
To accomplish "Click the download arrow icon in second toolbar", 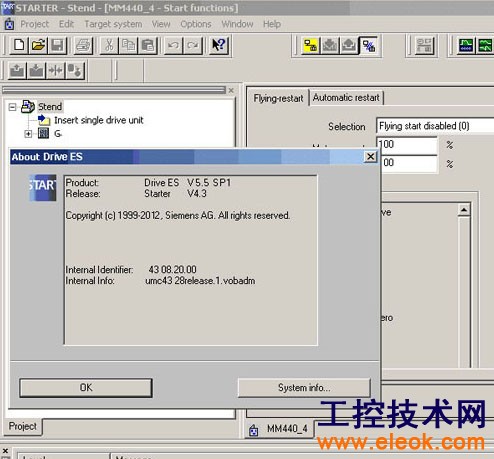I will point(36,70).
